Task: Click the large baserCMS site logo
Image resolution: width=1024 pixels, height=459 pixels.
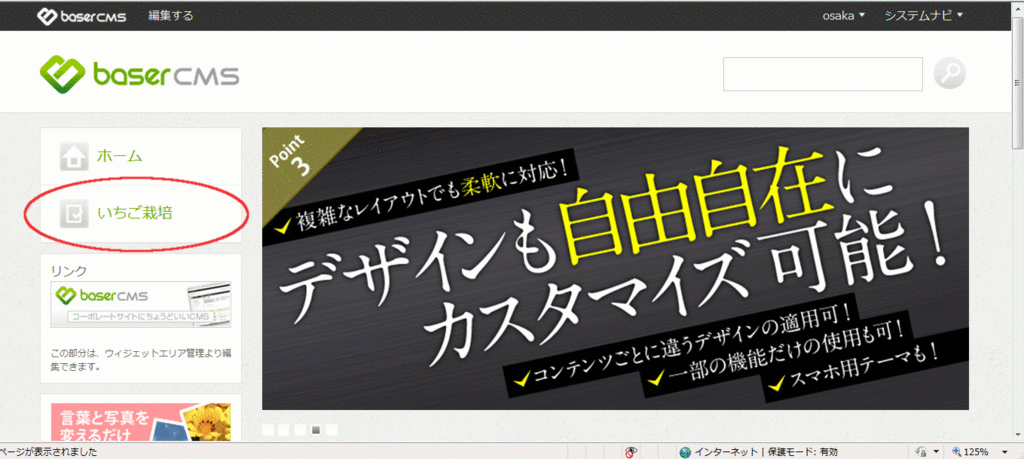Action: (x=139, y=74)
